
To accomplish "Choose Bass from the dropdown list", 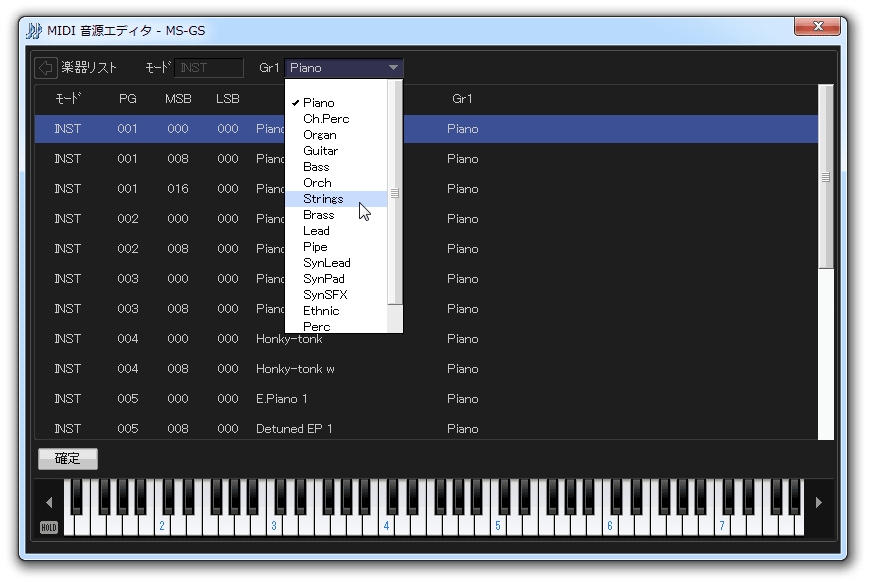I will [336, 167].
